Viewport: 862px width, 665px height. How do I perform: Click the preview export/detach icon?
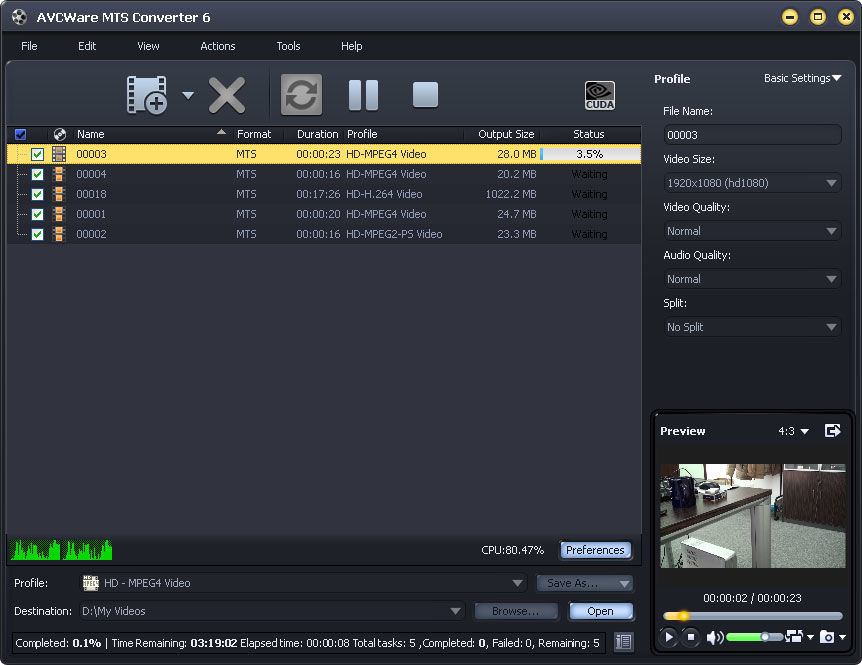[x=832, y=430]
